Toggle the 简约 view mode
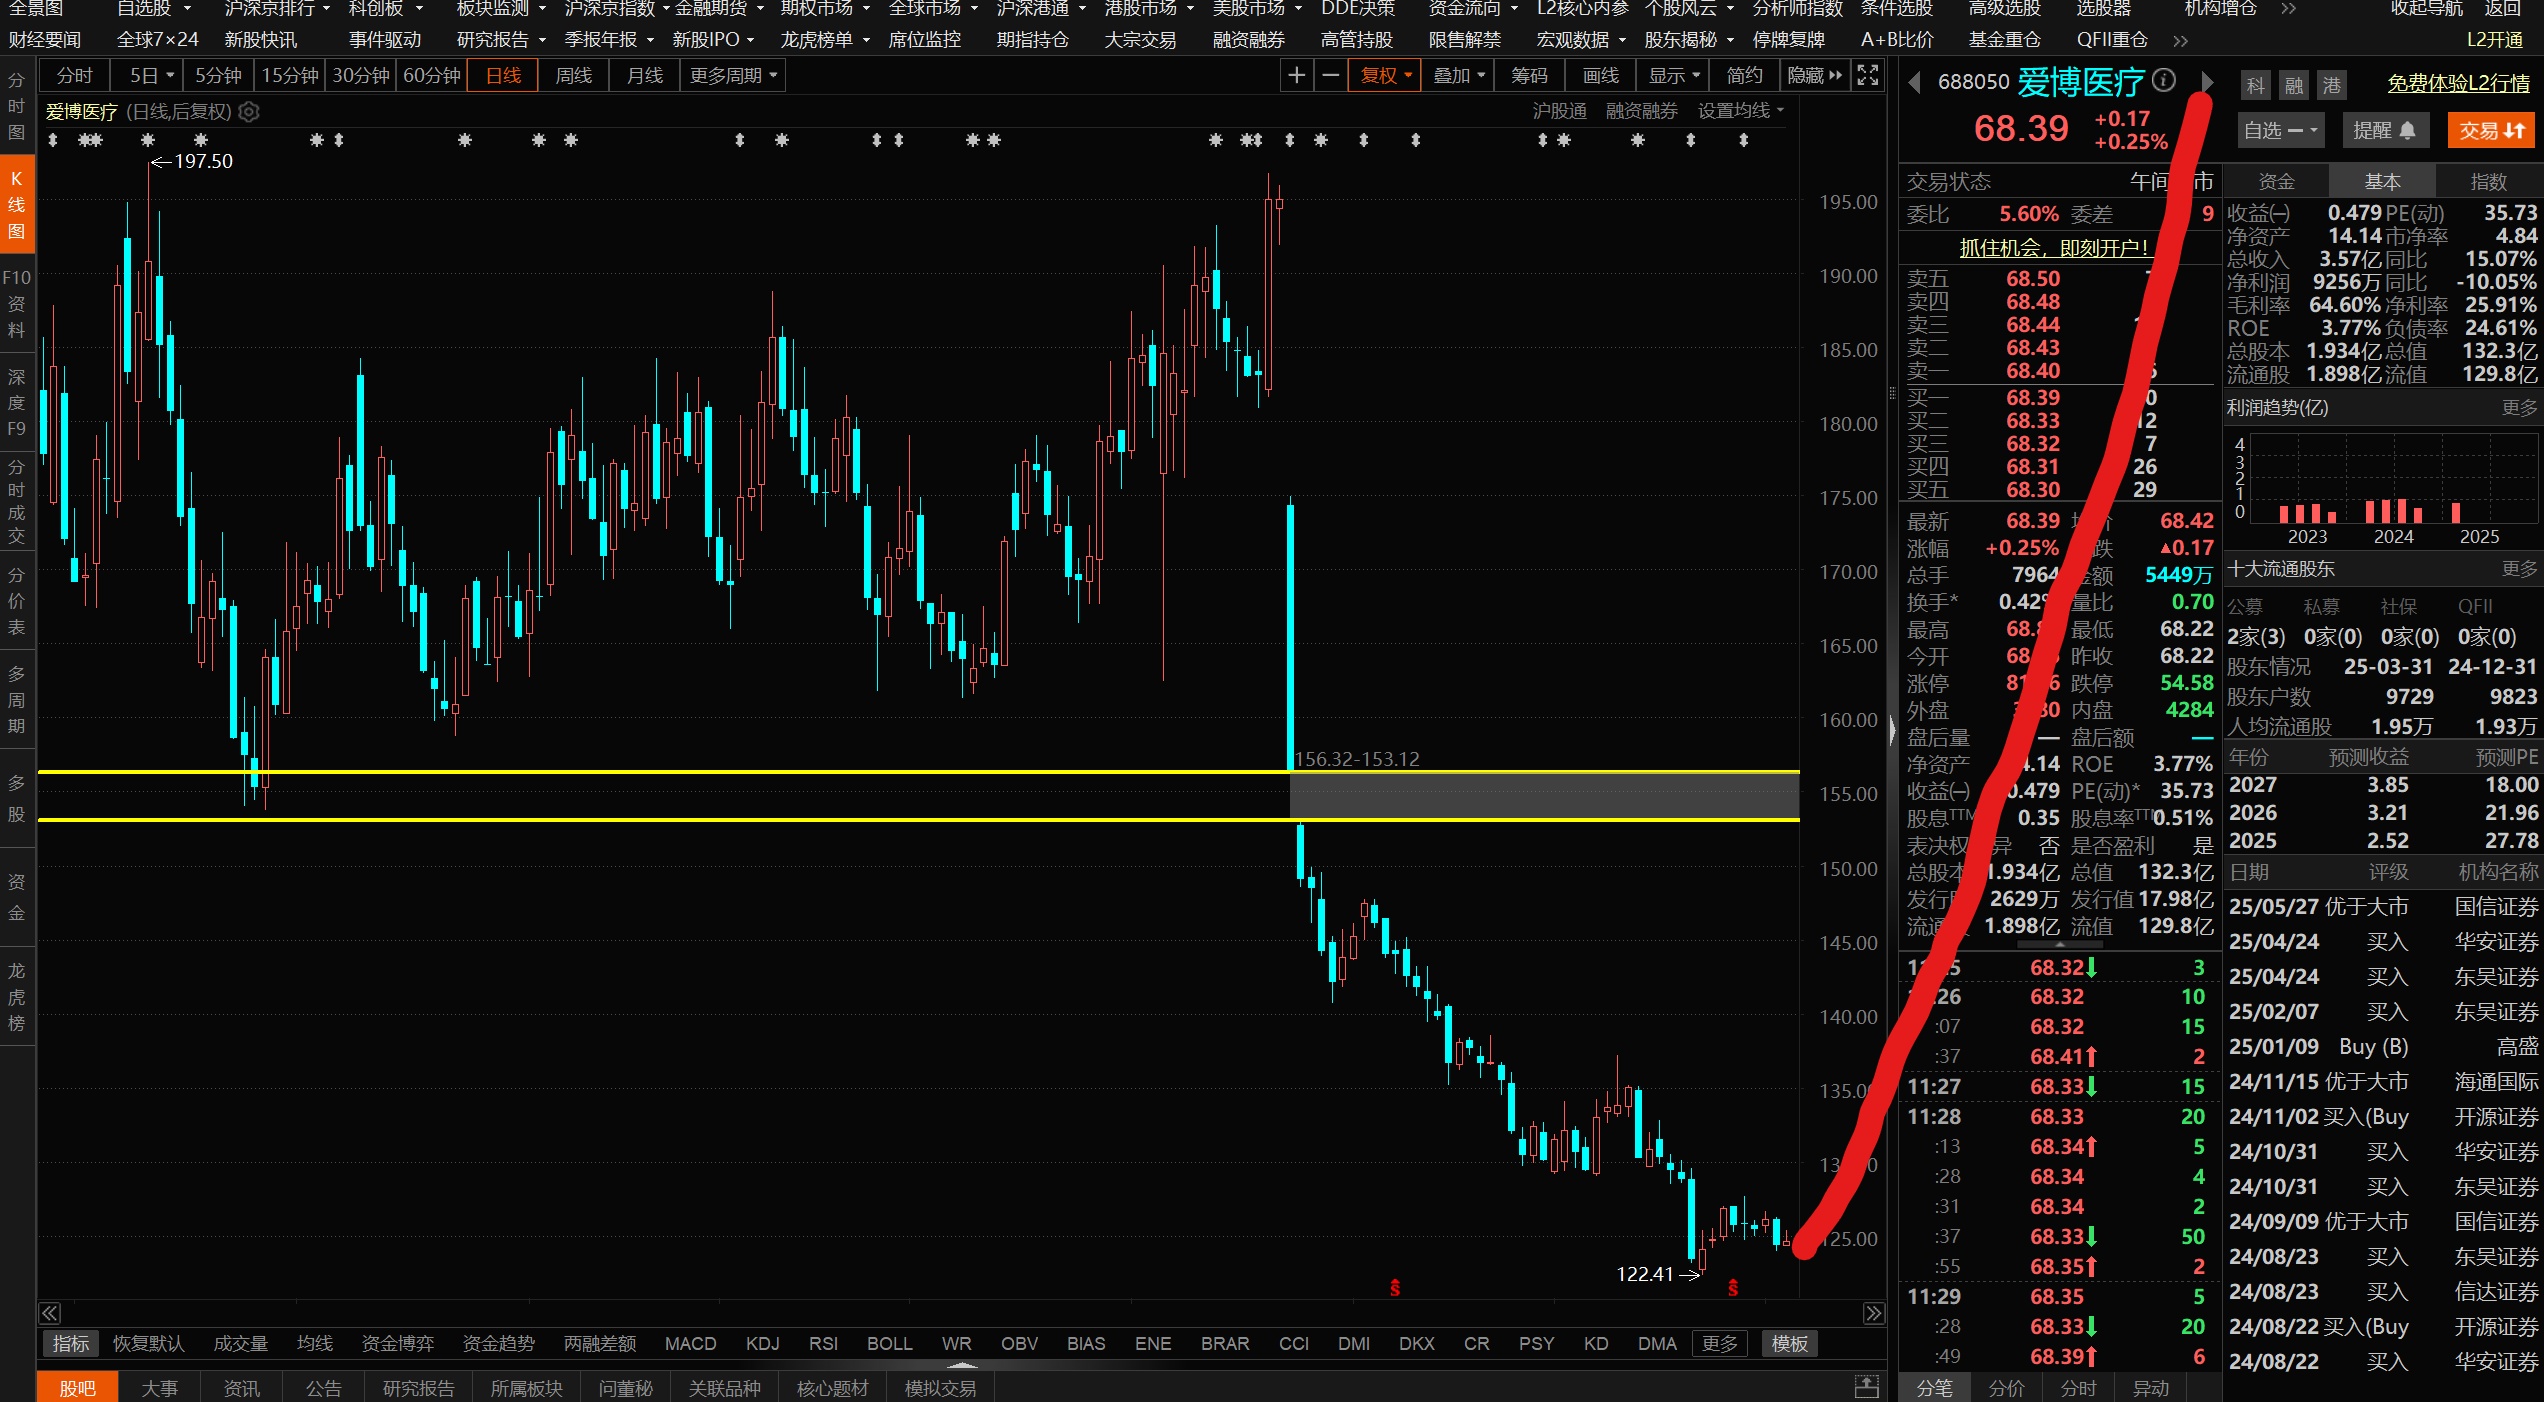The height and width of the screenshot is (1402, 2544). (x=1744, y=76)
